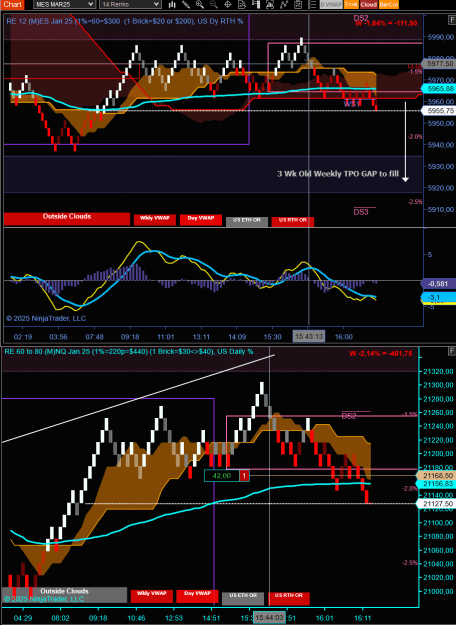
Task: Click the zoom out magnifier icon
Action: (x=214, y=4)
